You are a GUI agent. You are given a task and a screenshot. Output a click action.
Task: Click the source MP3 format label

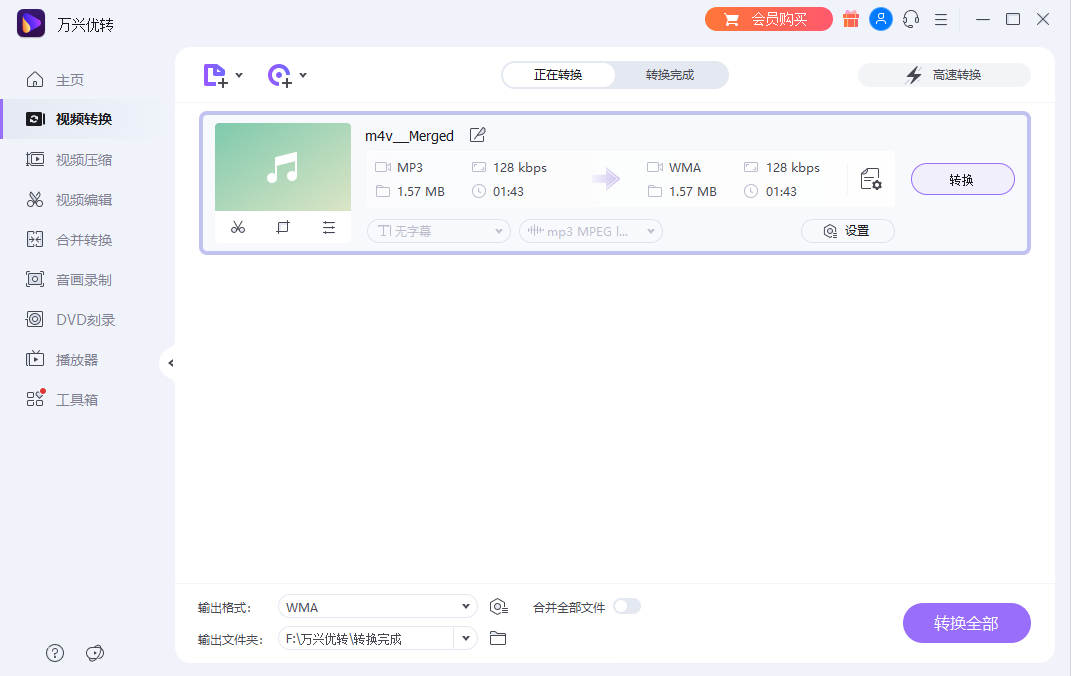410,167
